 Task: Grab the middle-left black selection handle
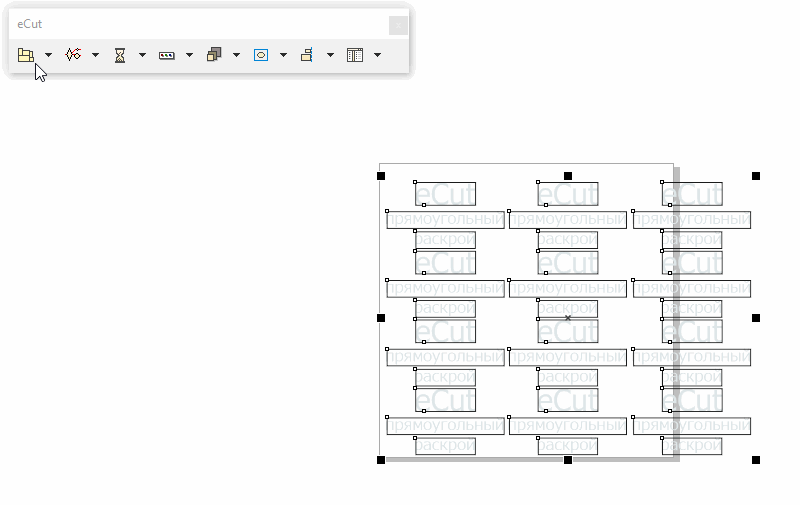381,318
